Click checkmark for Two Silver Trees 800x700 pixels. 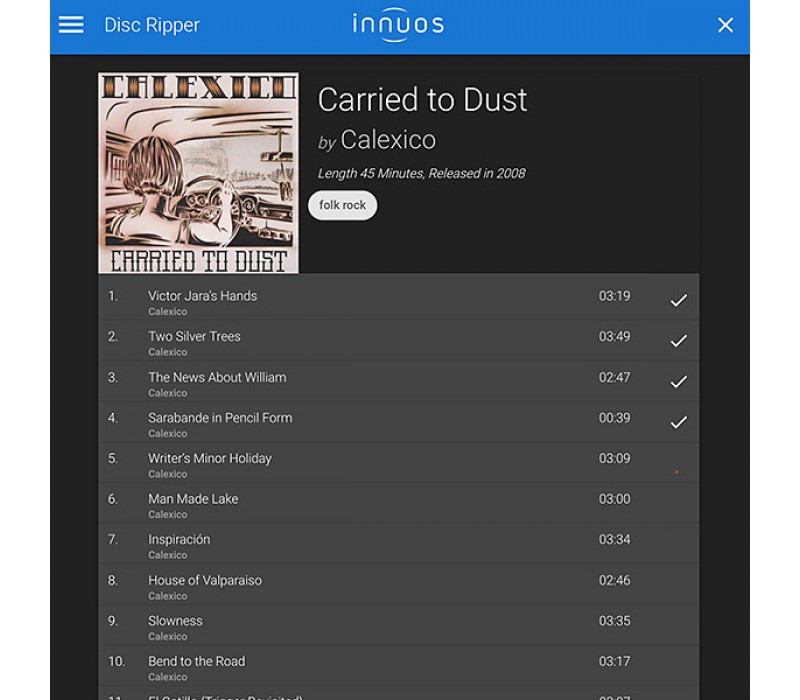[678, 341]
